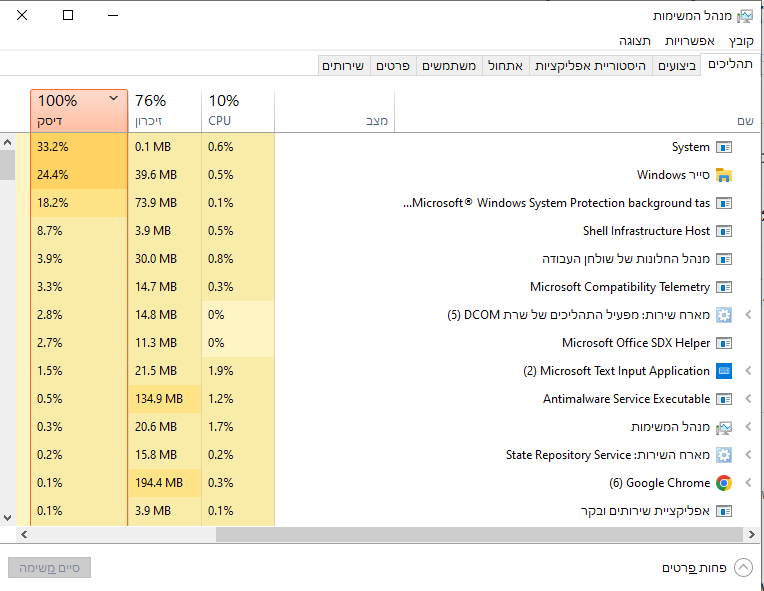Click the icon of אפליקציית שירותים ובקר
The width and height of the screenshot is (764, 591).
[724, 511]
